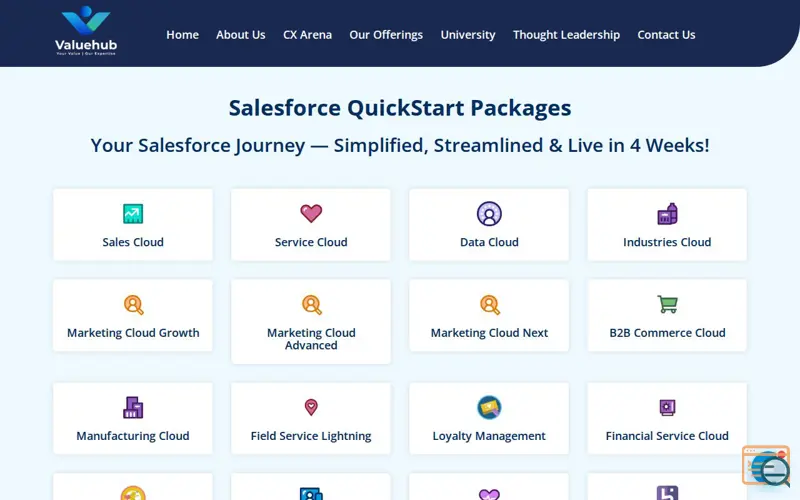The image size is (800, 500).
Task: Click the Industries Cloud factory icon
Action: pos(667,214)
